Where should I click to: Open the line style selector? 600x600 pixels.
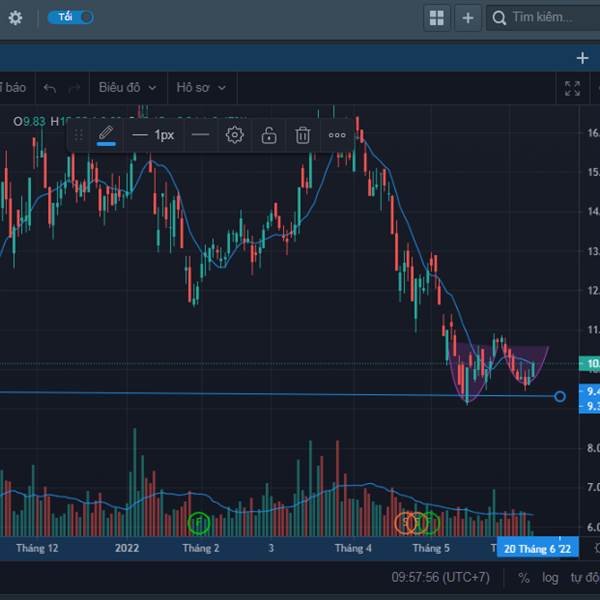point(201,134)
